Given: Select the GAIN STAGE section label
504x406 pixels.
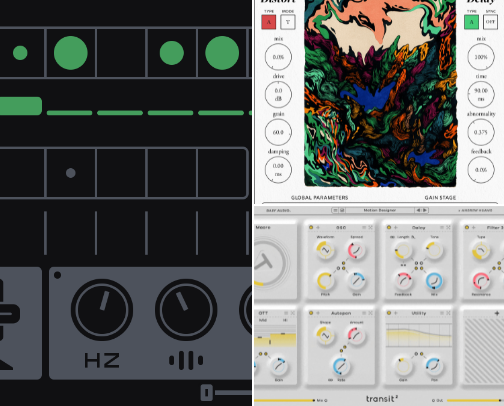Looking at the screenshot, I should pos(440,197).
